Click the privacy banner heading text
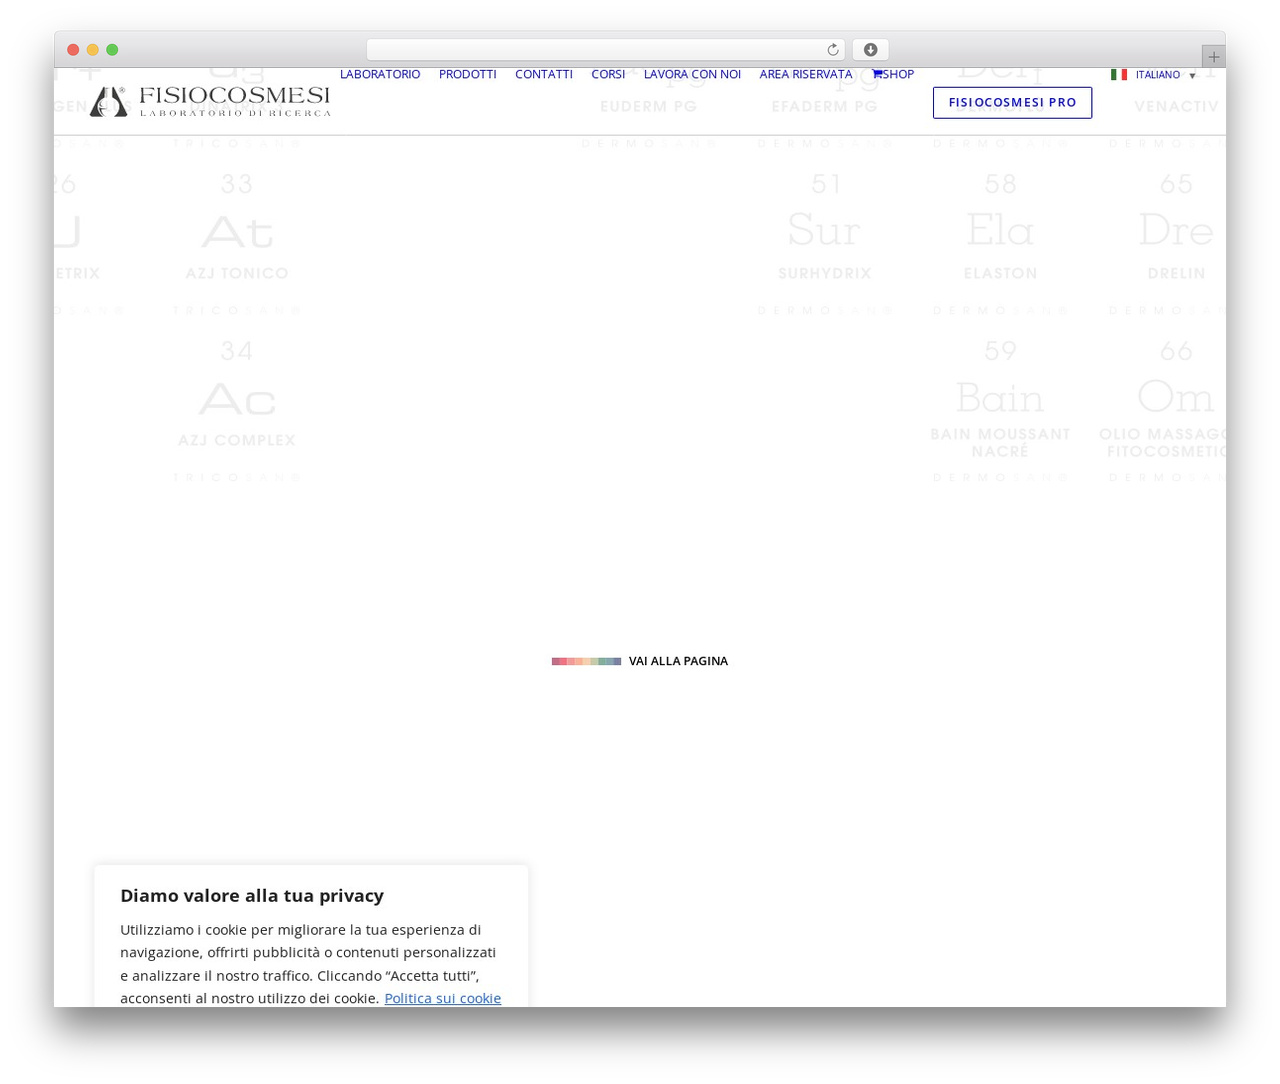The width and height of the screenshot is (1280, 1084). point(252,895)
